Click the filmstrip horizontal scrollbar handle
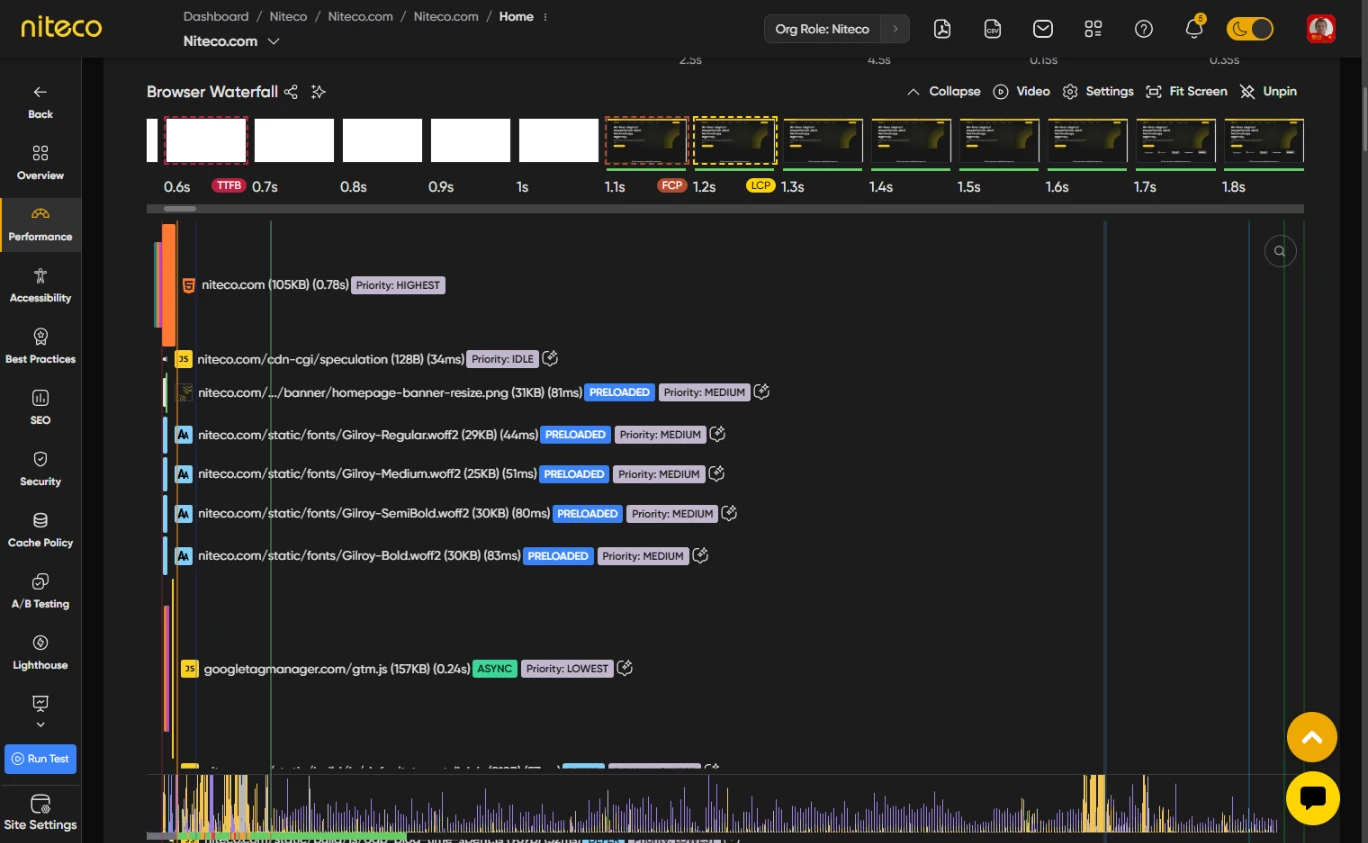Image resolution: width=1368 pixels, height=843 pixels. [x=180, y=209]
